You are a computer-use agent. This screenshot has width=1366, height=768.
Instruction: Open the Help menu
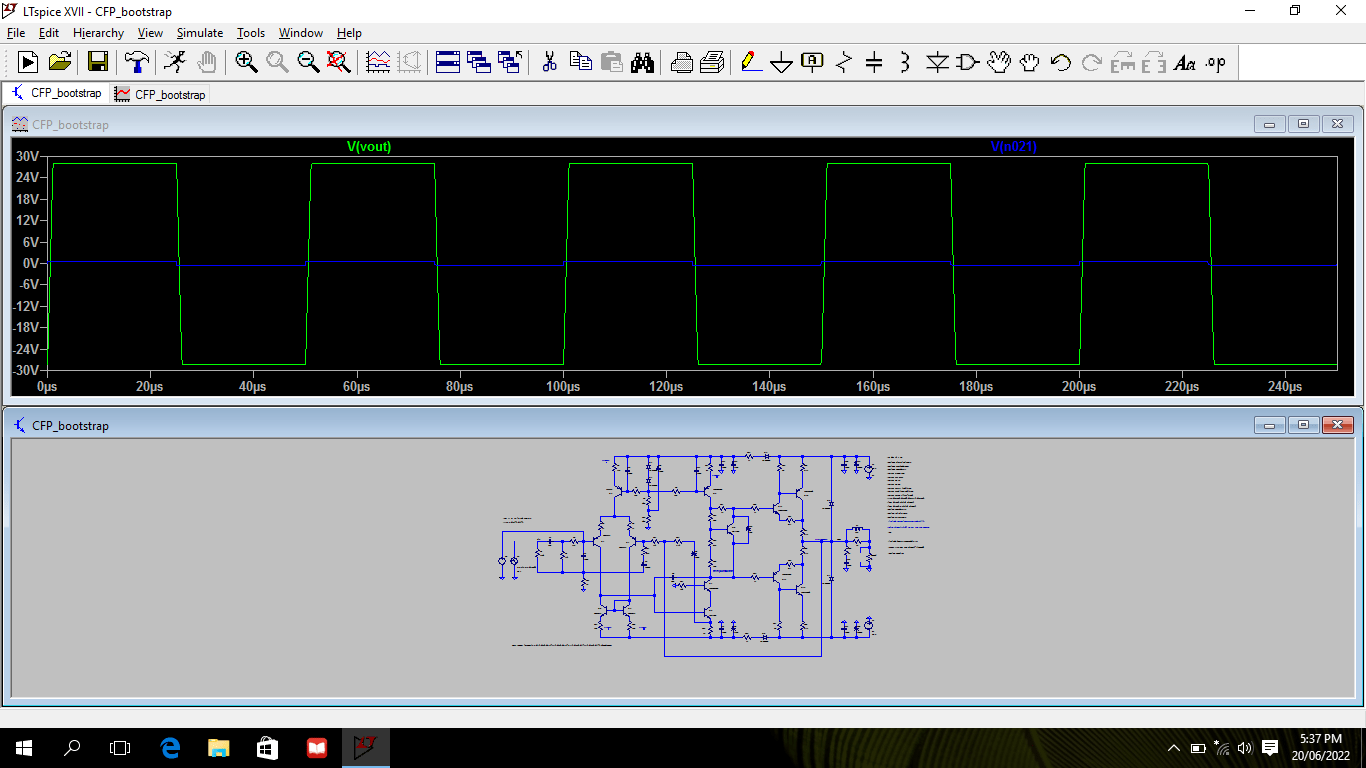[349, 33]
